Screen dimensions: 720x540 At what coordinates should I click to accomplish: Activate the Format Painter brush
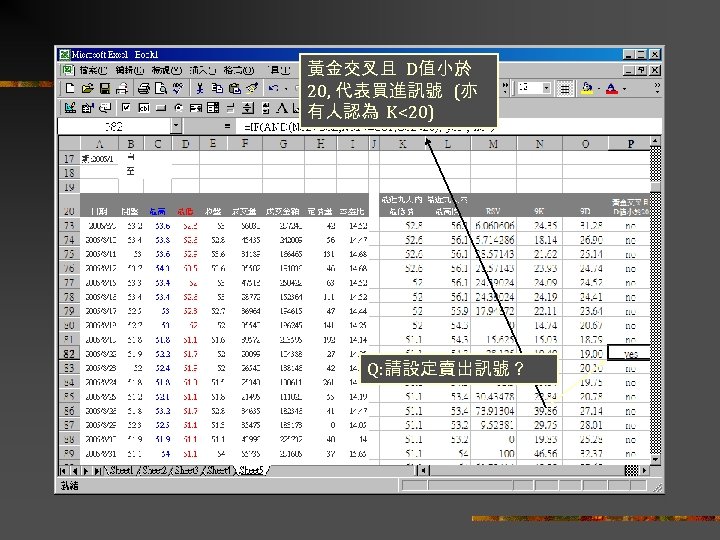tap(252, 88)
